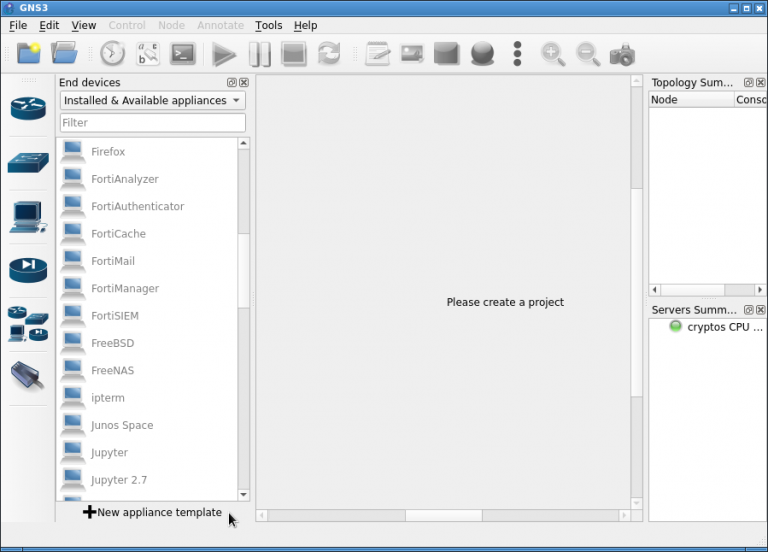
Task: Zoom out with the magnifier minus icon
Action: (588, 54)
